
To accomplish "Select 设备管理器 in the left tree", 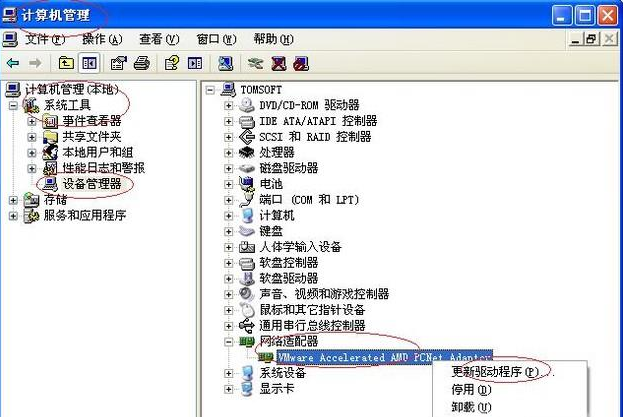I will click(x=92, y=183).
